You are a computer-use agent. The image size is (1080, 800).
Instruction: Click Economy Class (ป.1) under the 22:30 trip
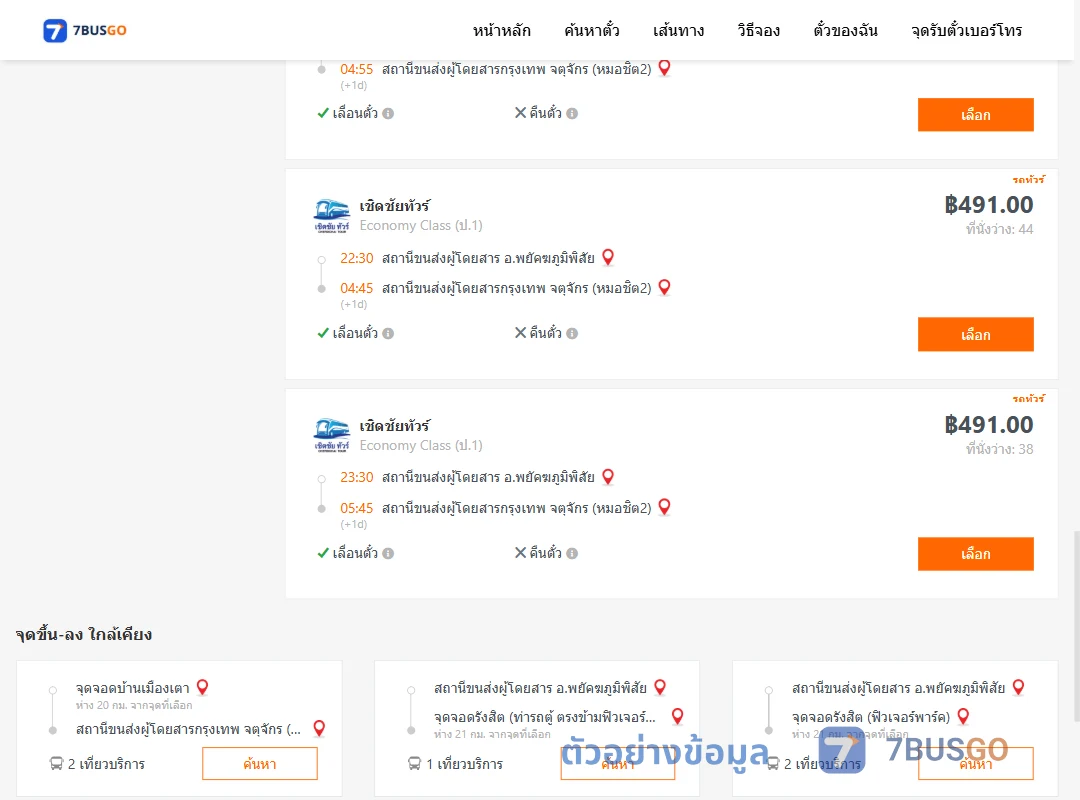(421, 225)
